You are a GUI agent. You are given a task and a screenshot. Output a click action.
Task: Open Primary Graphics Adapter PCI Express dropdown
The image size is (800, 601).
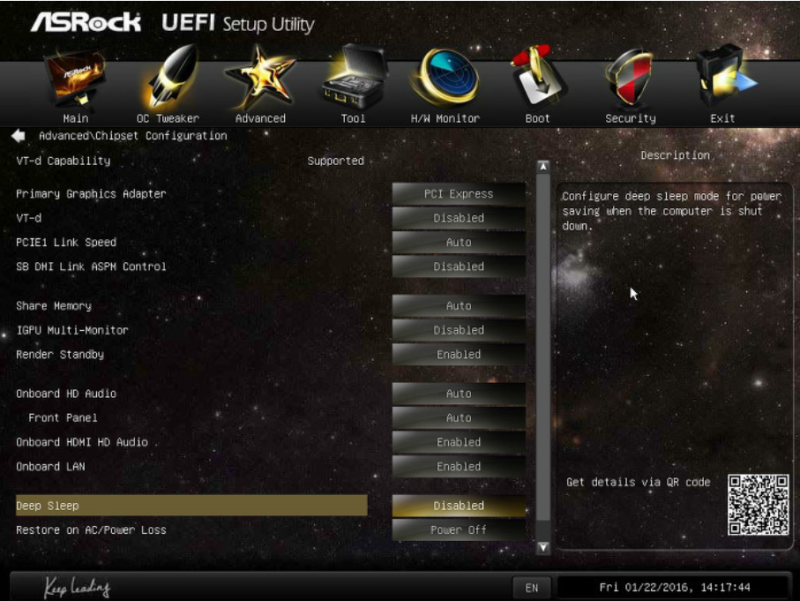(459, 194)
